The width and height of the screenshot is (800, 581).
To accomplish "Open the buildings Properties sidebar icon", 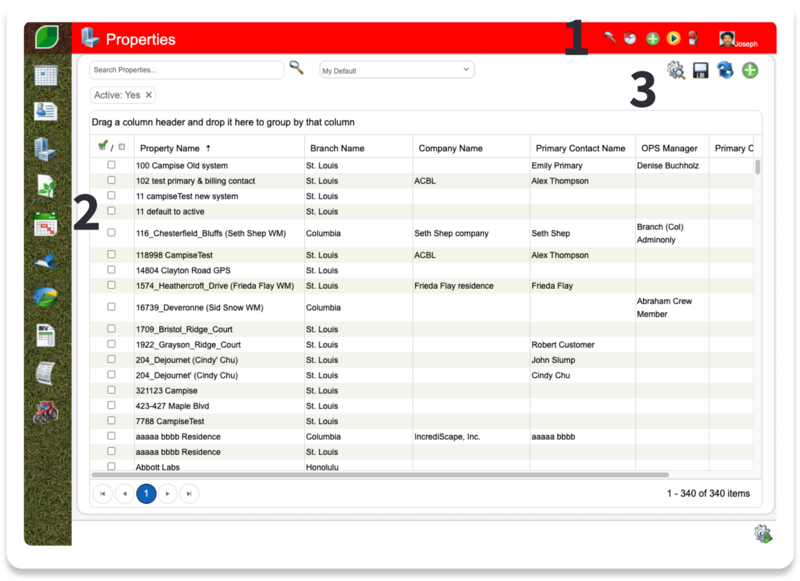I will [x=45, y=149].
